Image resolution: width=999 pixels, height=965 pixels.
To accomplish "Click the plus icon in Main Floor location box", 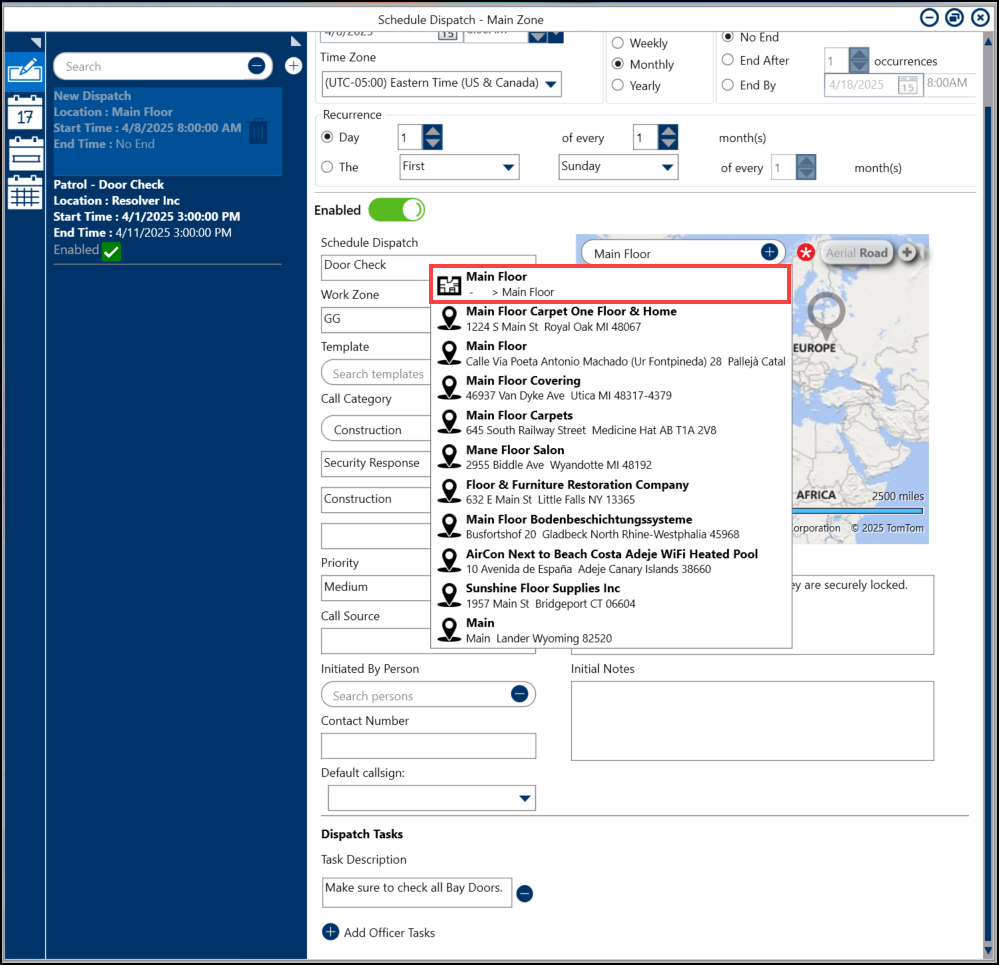I will [769, 253].
